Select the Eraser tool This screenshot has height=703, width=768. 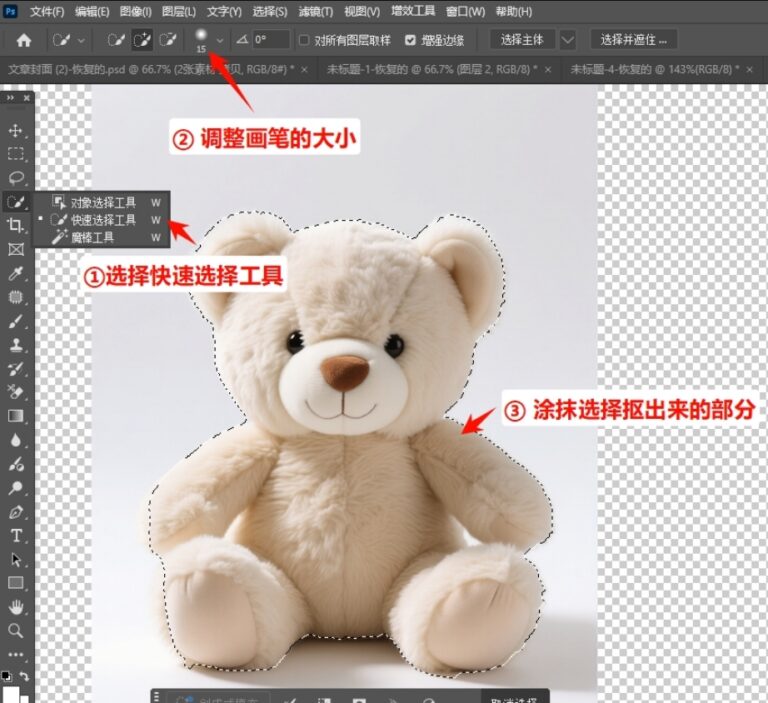[16, 392]
